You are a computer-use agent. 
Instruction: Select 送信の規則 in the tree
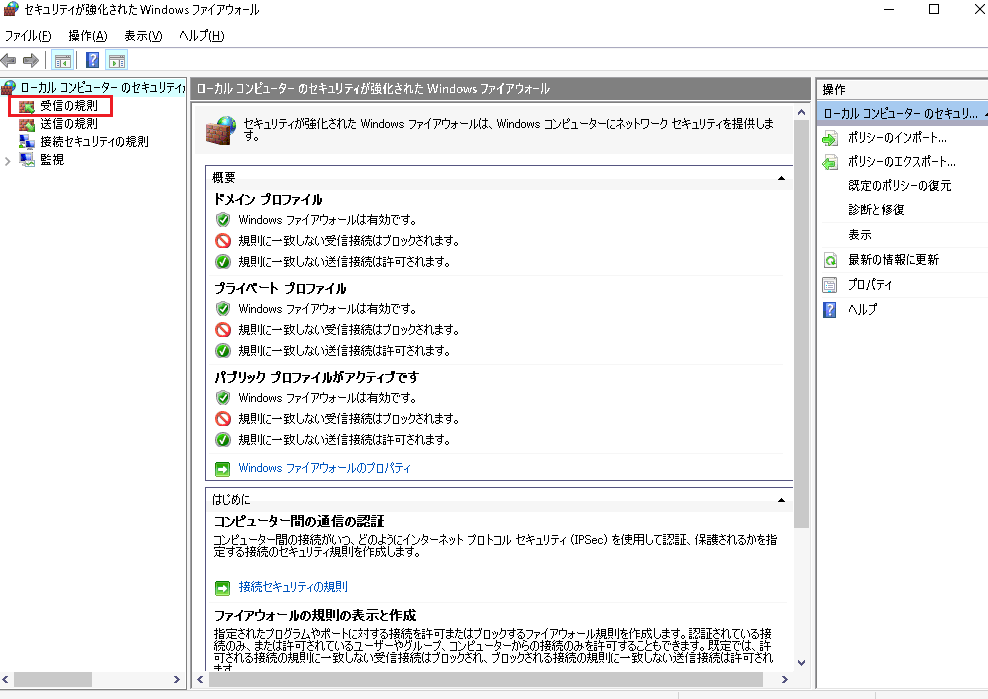pyautogui.click(x=69, y=124)
